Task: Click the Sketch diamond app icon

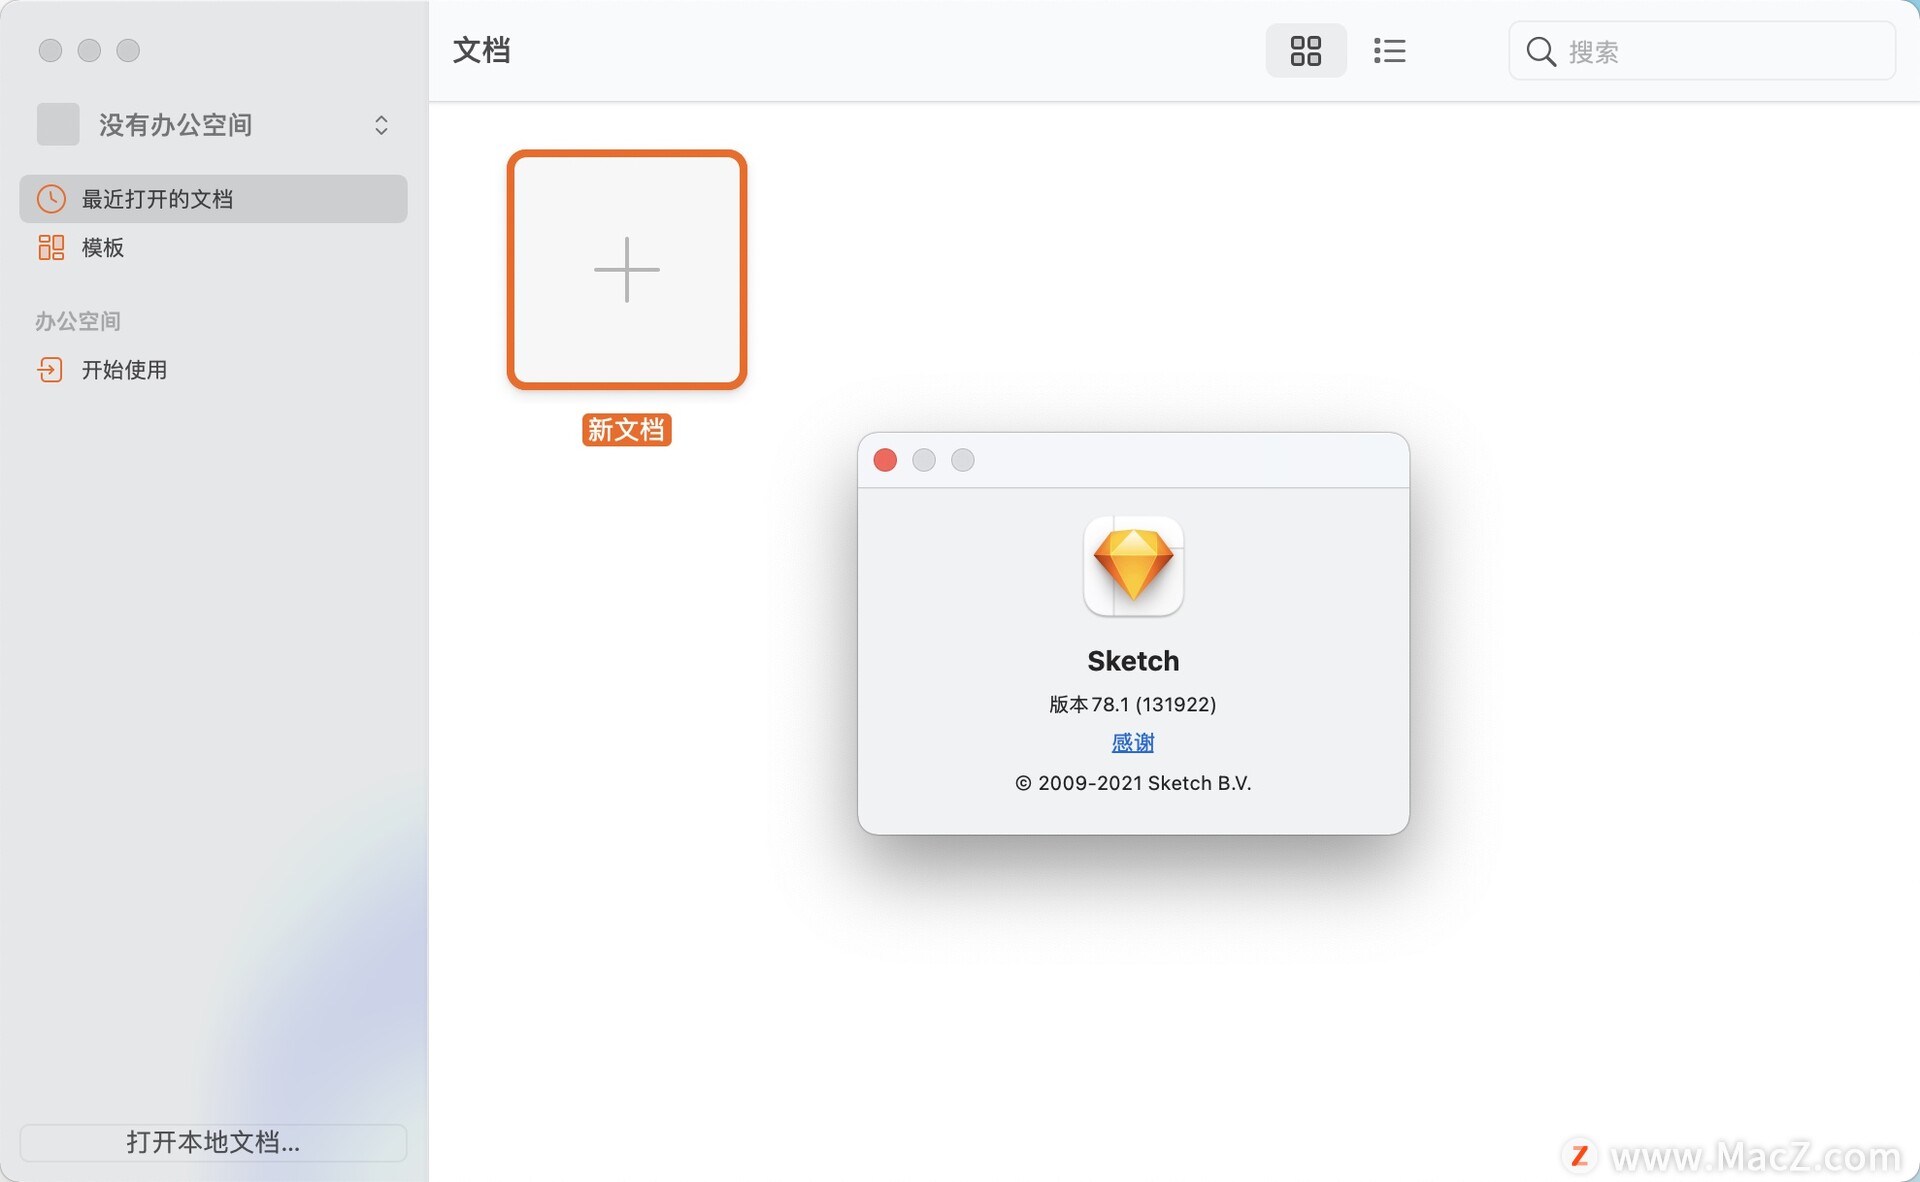Action: (x=1133, y=566)
